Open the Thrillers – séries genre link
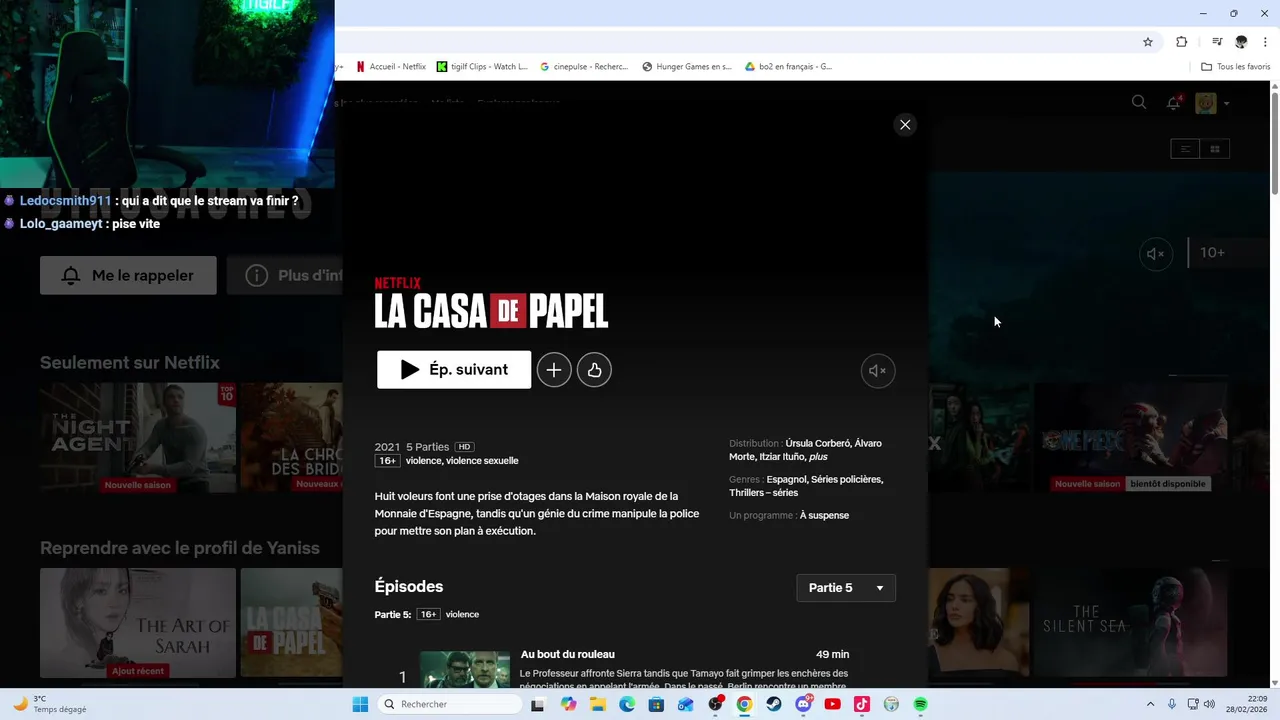Screen dimensions: 1280x720 coord(764,493)
